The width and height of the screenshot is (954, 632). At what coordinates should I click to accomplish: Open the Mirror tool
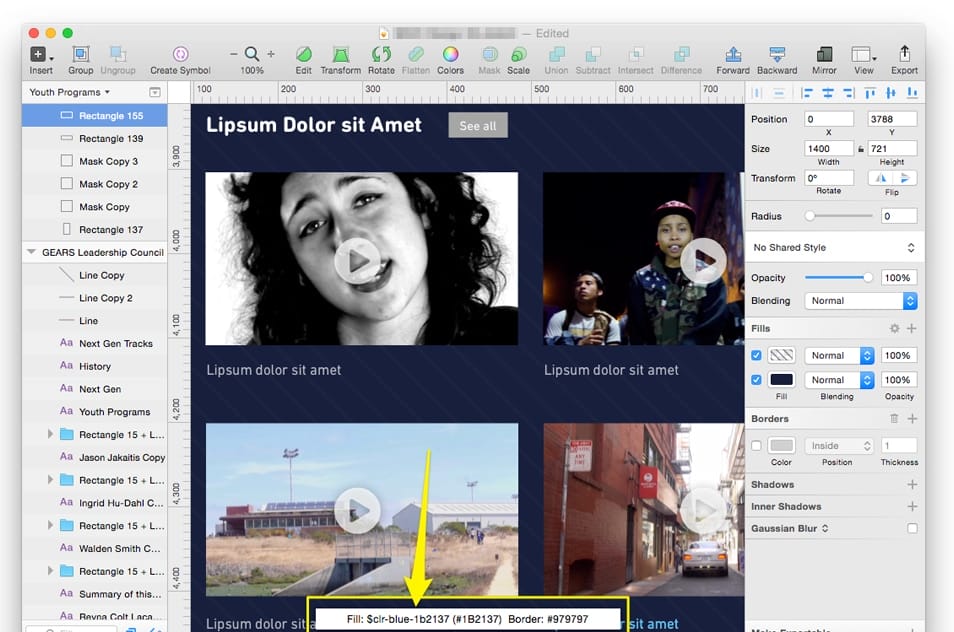[824, 55]
